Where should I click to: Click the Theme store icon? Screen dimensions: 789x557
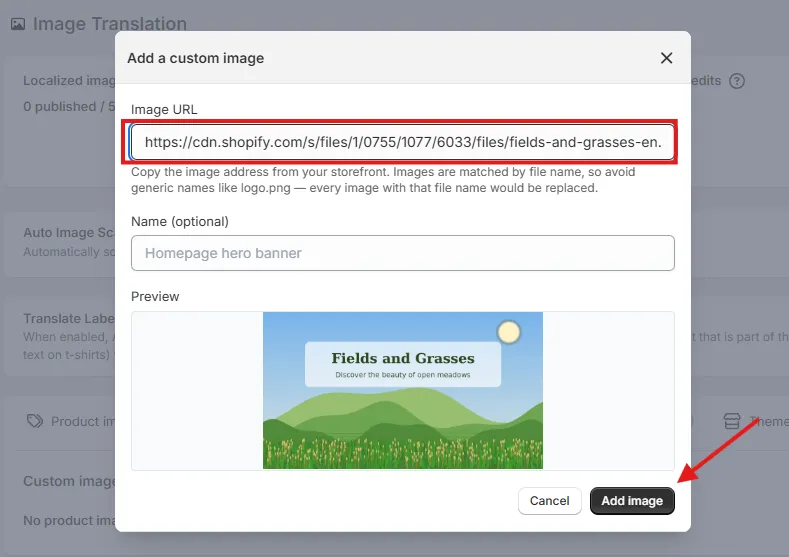point(732,421)
